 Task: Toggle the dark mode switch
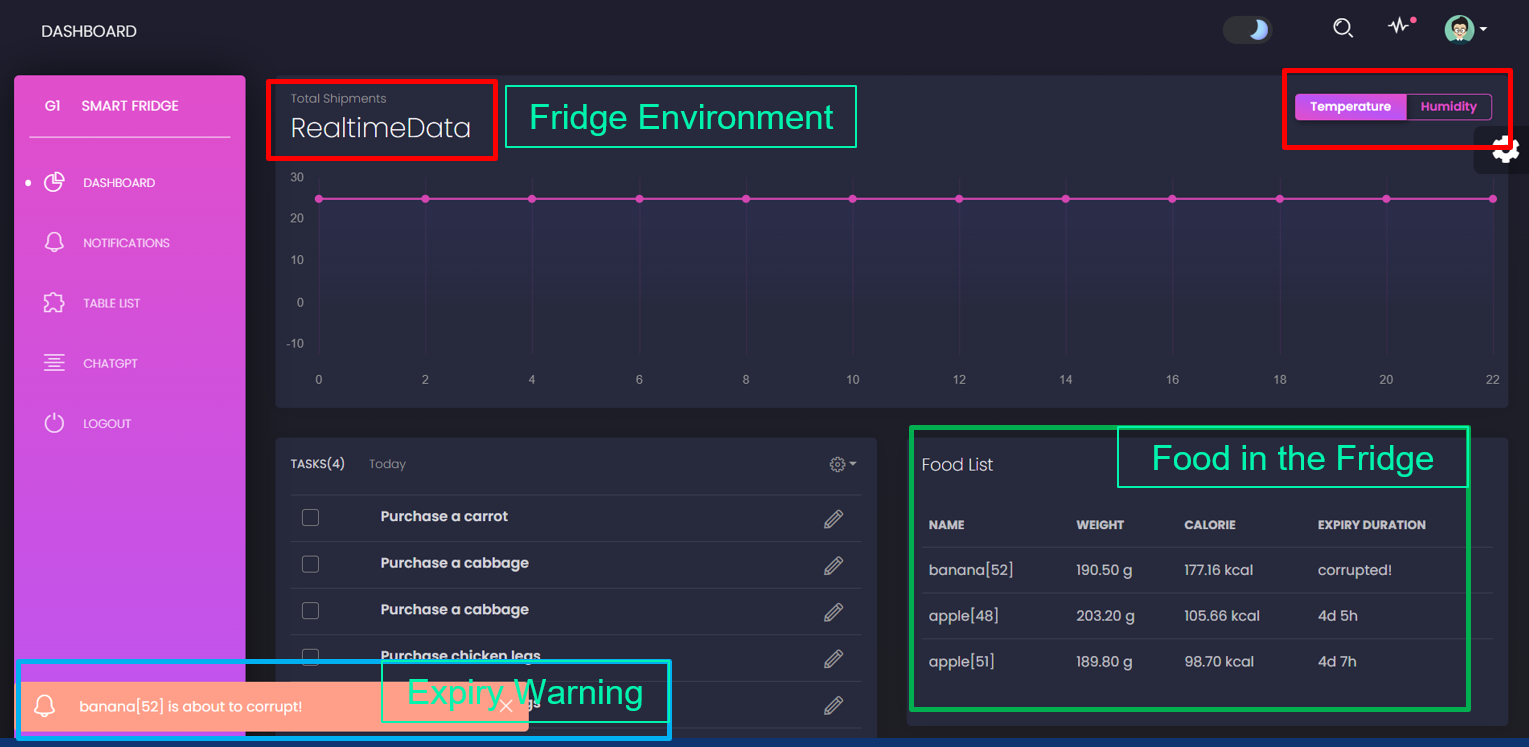1247,30
